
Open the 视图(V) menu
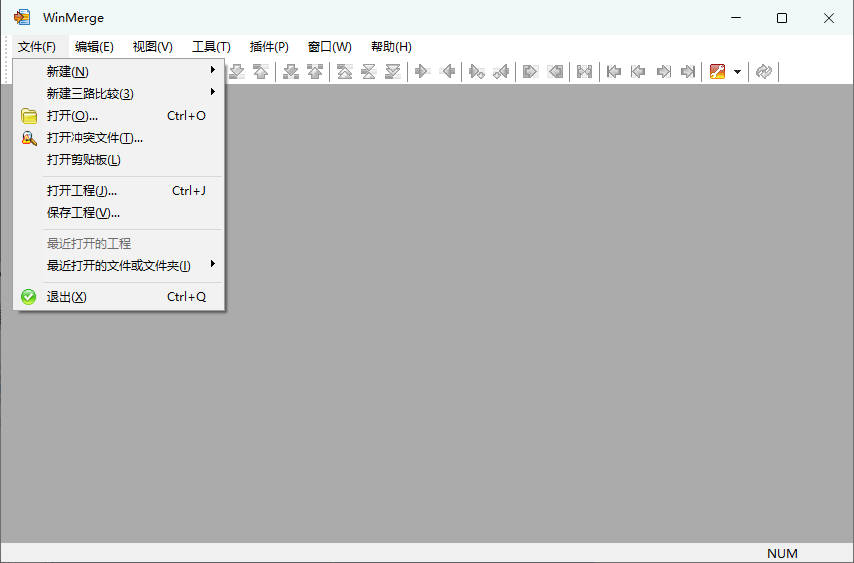(x=152, y=47)
